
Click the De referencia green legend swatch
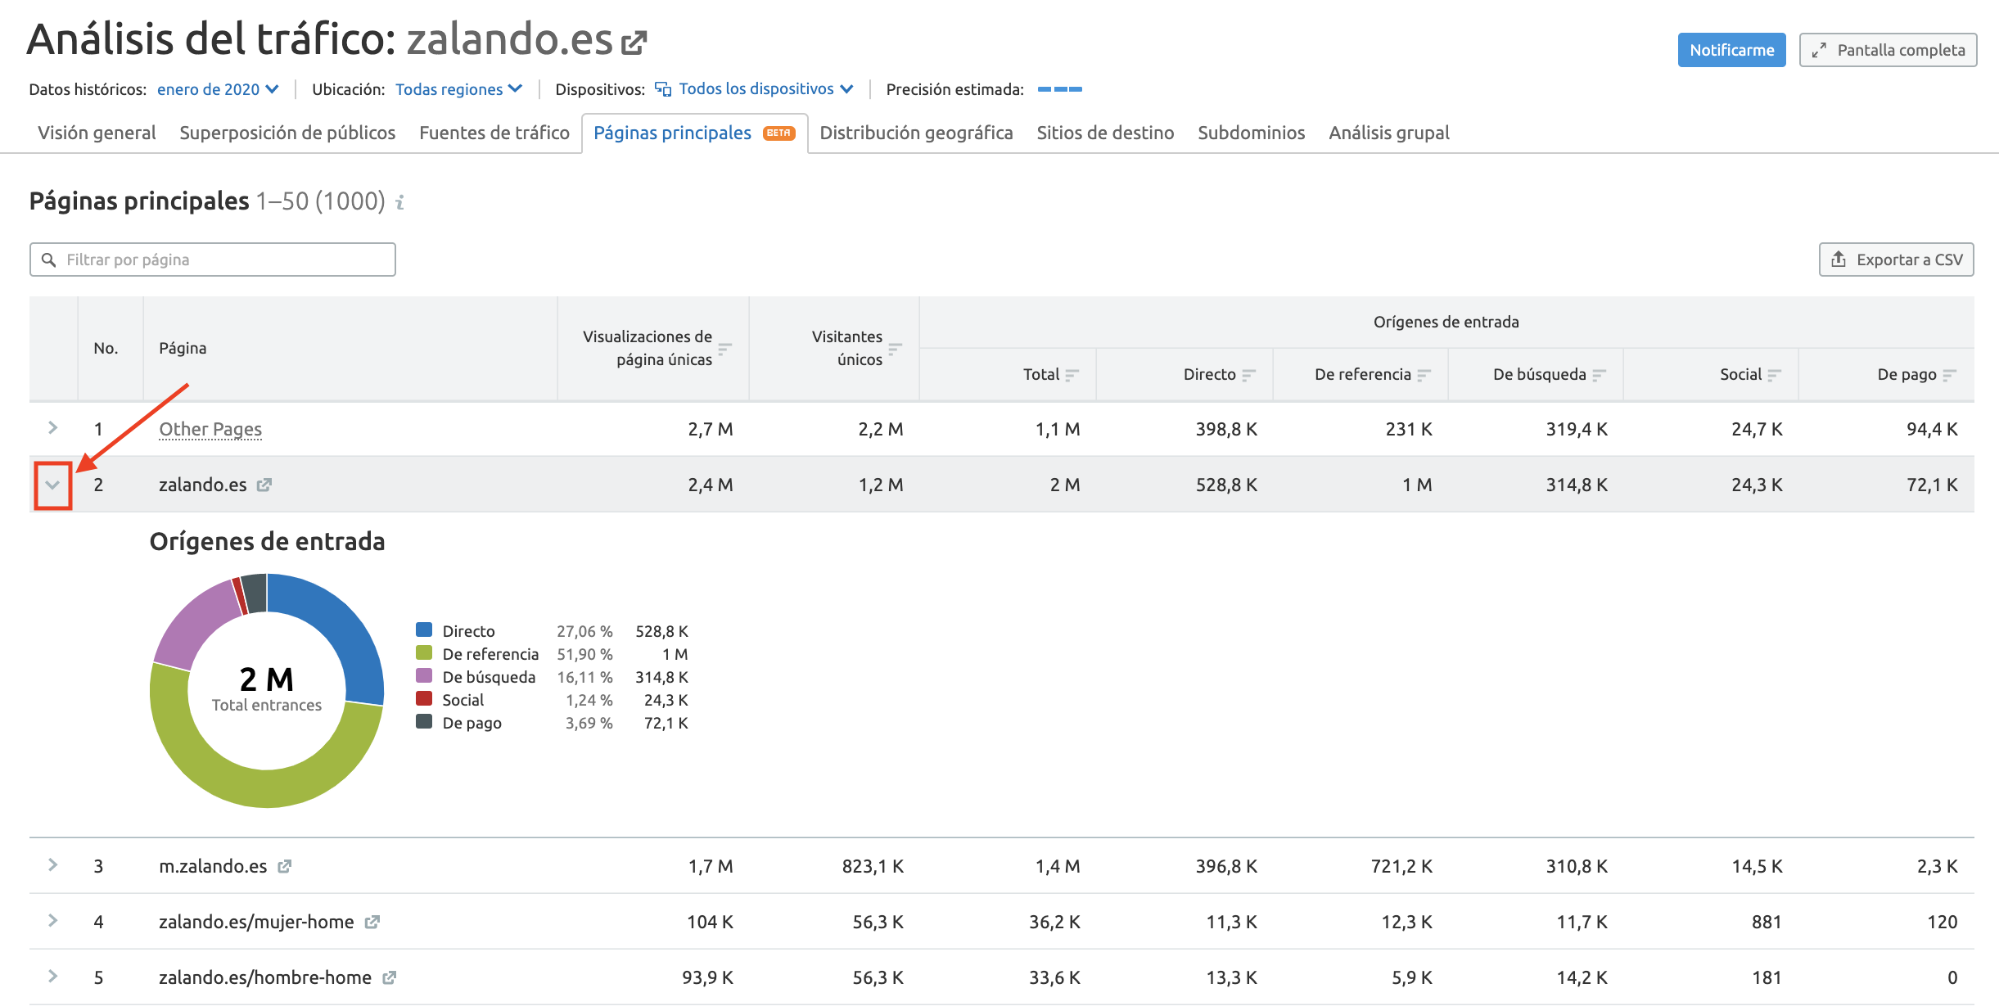point(424,653)
